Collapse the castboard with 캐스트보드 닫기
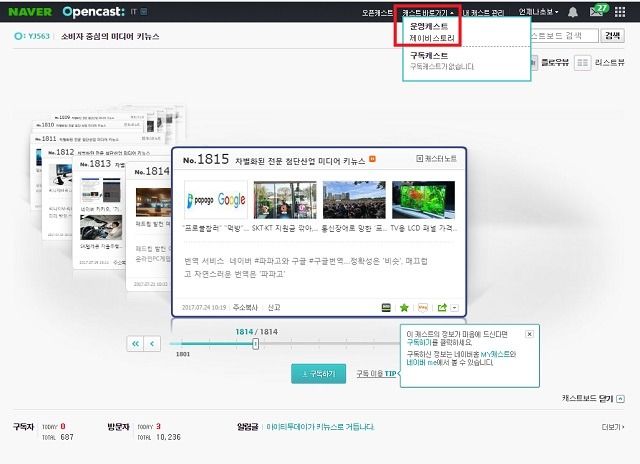 [593, 398]
